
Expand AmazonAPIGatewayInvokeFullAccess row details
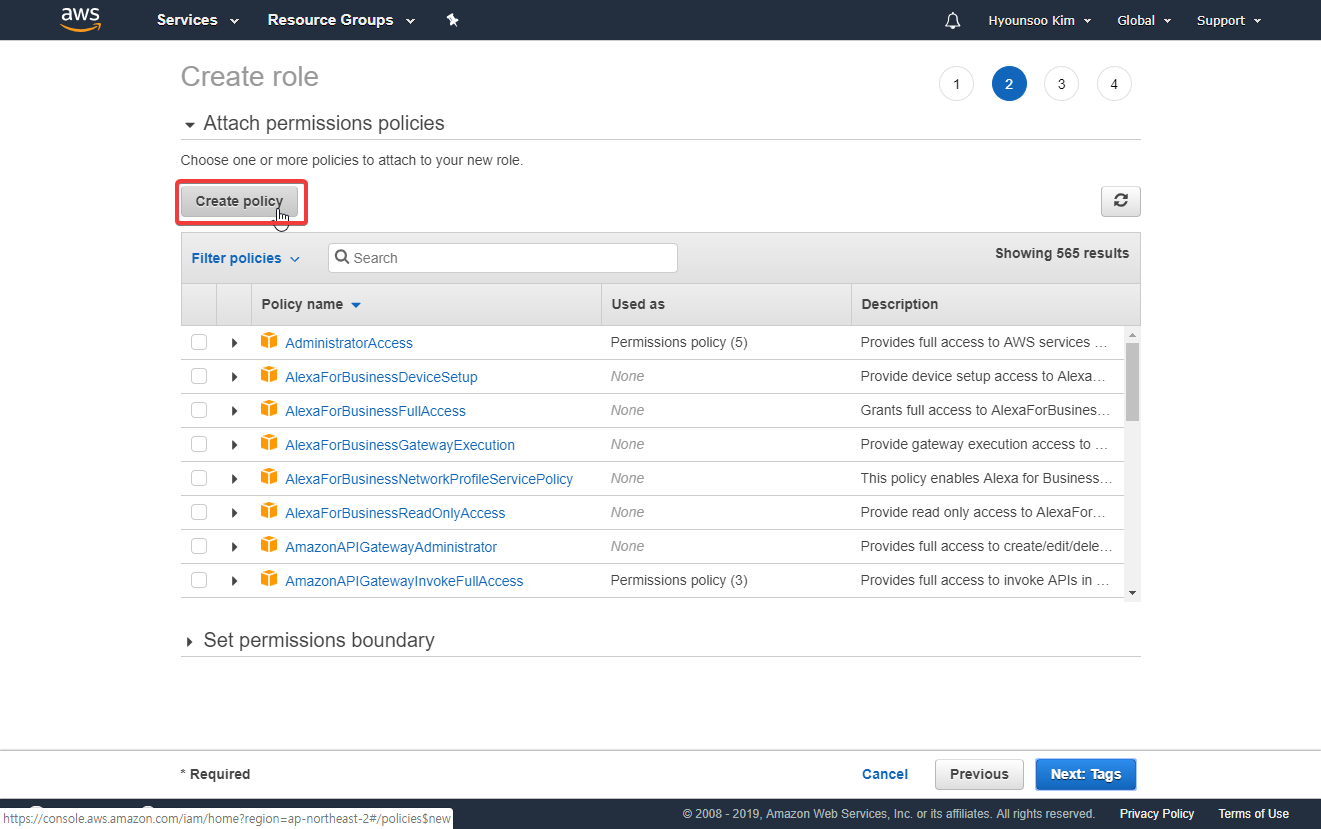tap(234, 581)
